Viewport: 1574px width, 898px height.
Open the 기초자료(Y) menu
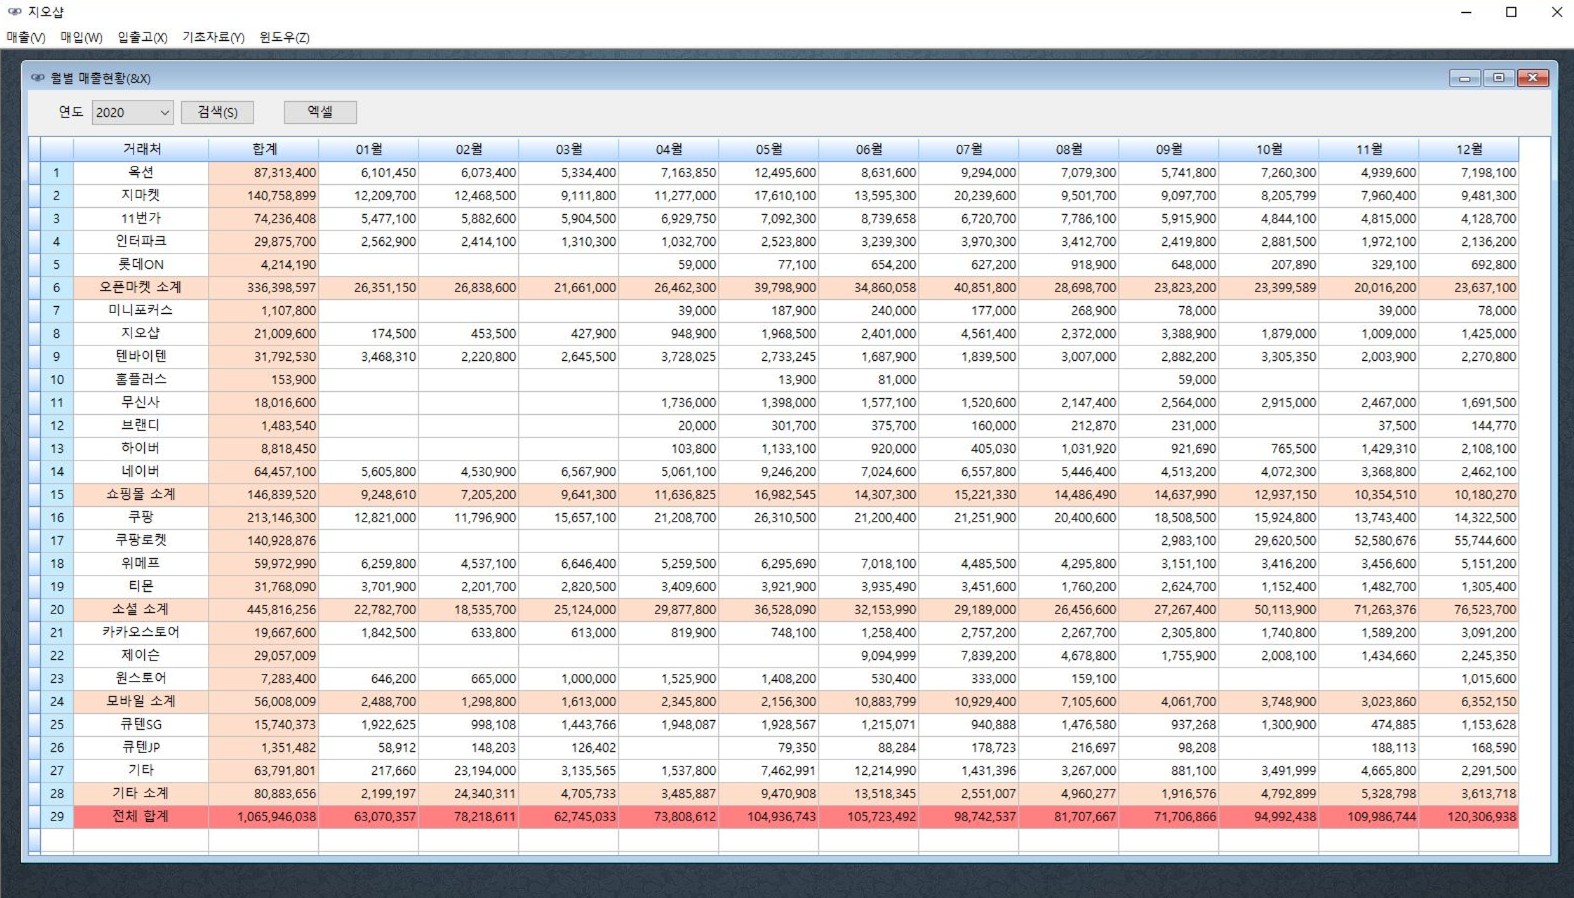click(x=213, y=37)
